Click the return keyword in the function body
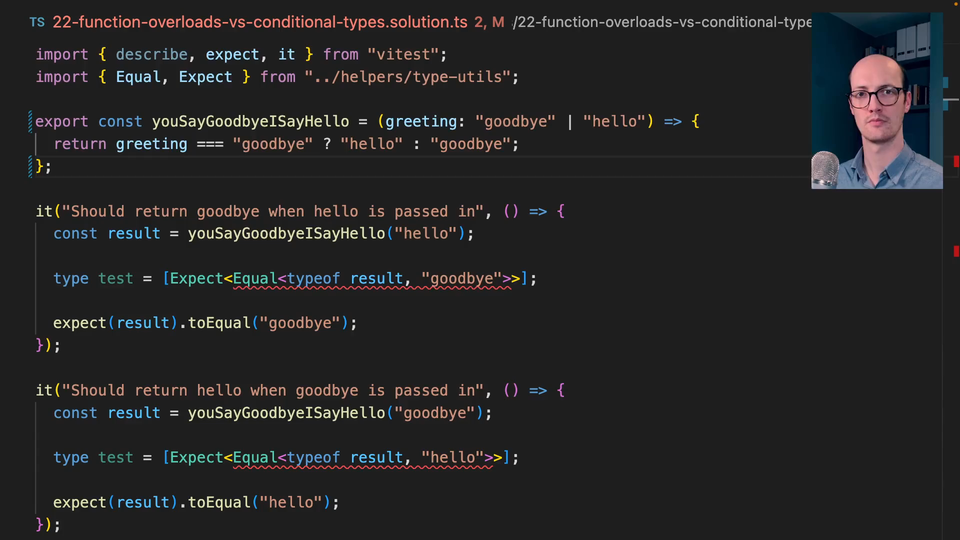The height and width of the screenshot is (540, 960). (x=80, y=144)
